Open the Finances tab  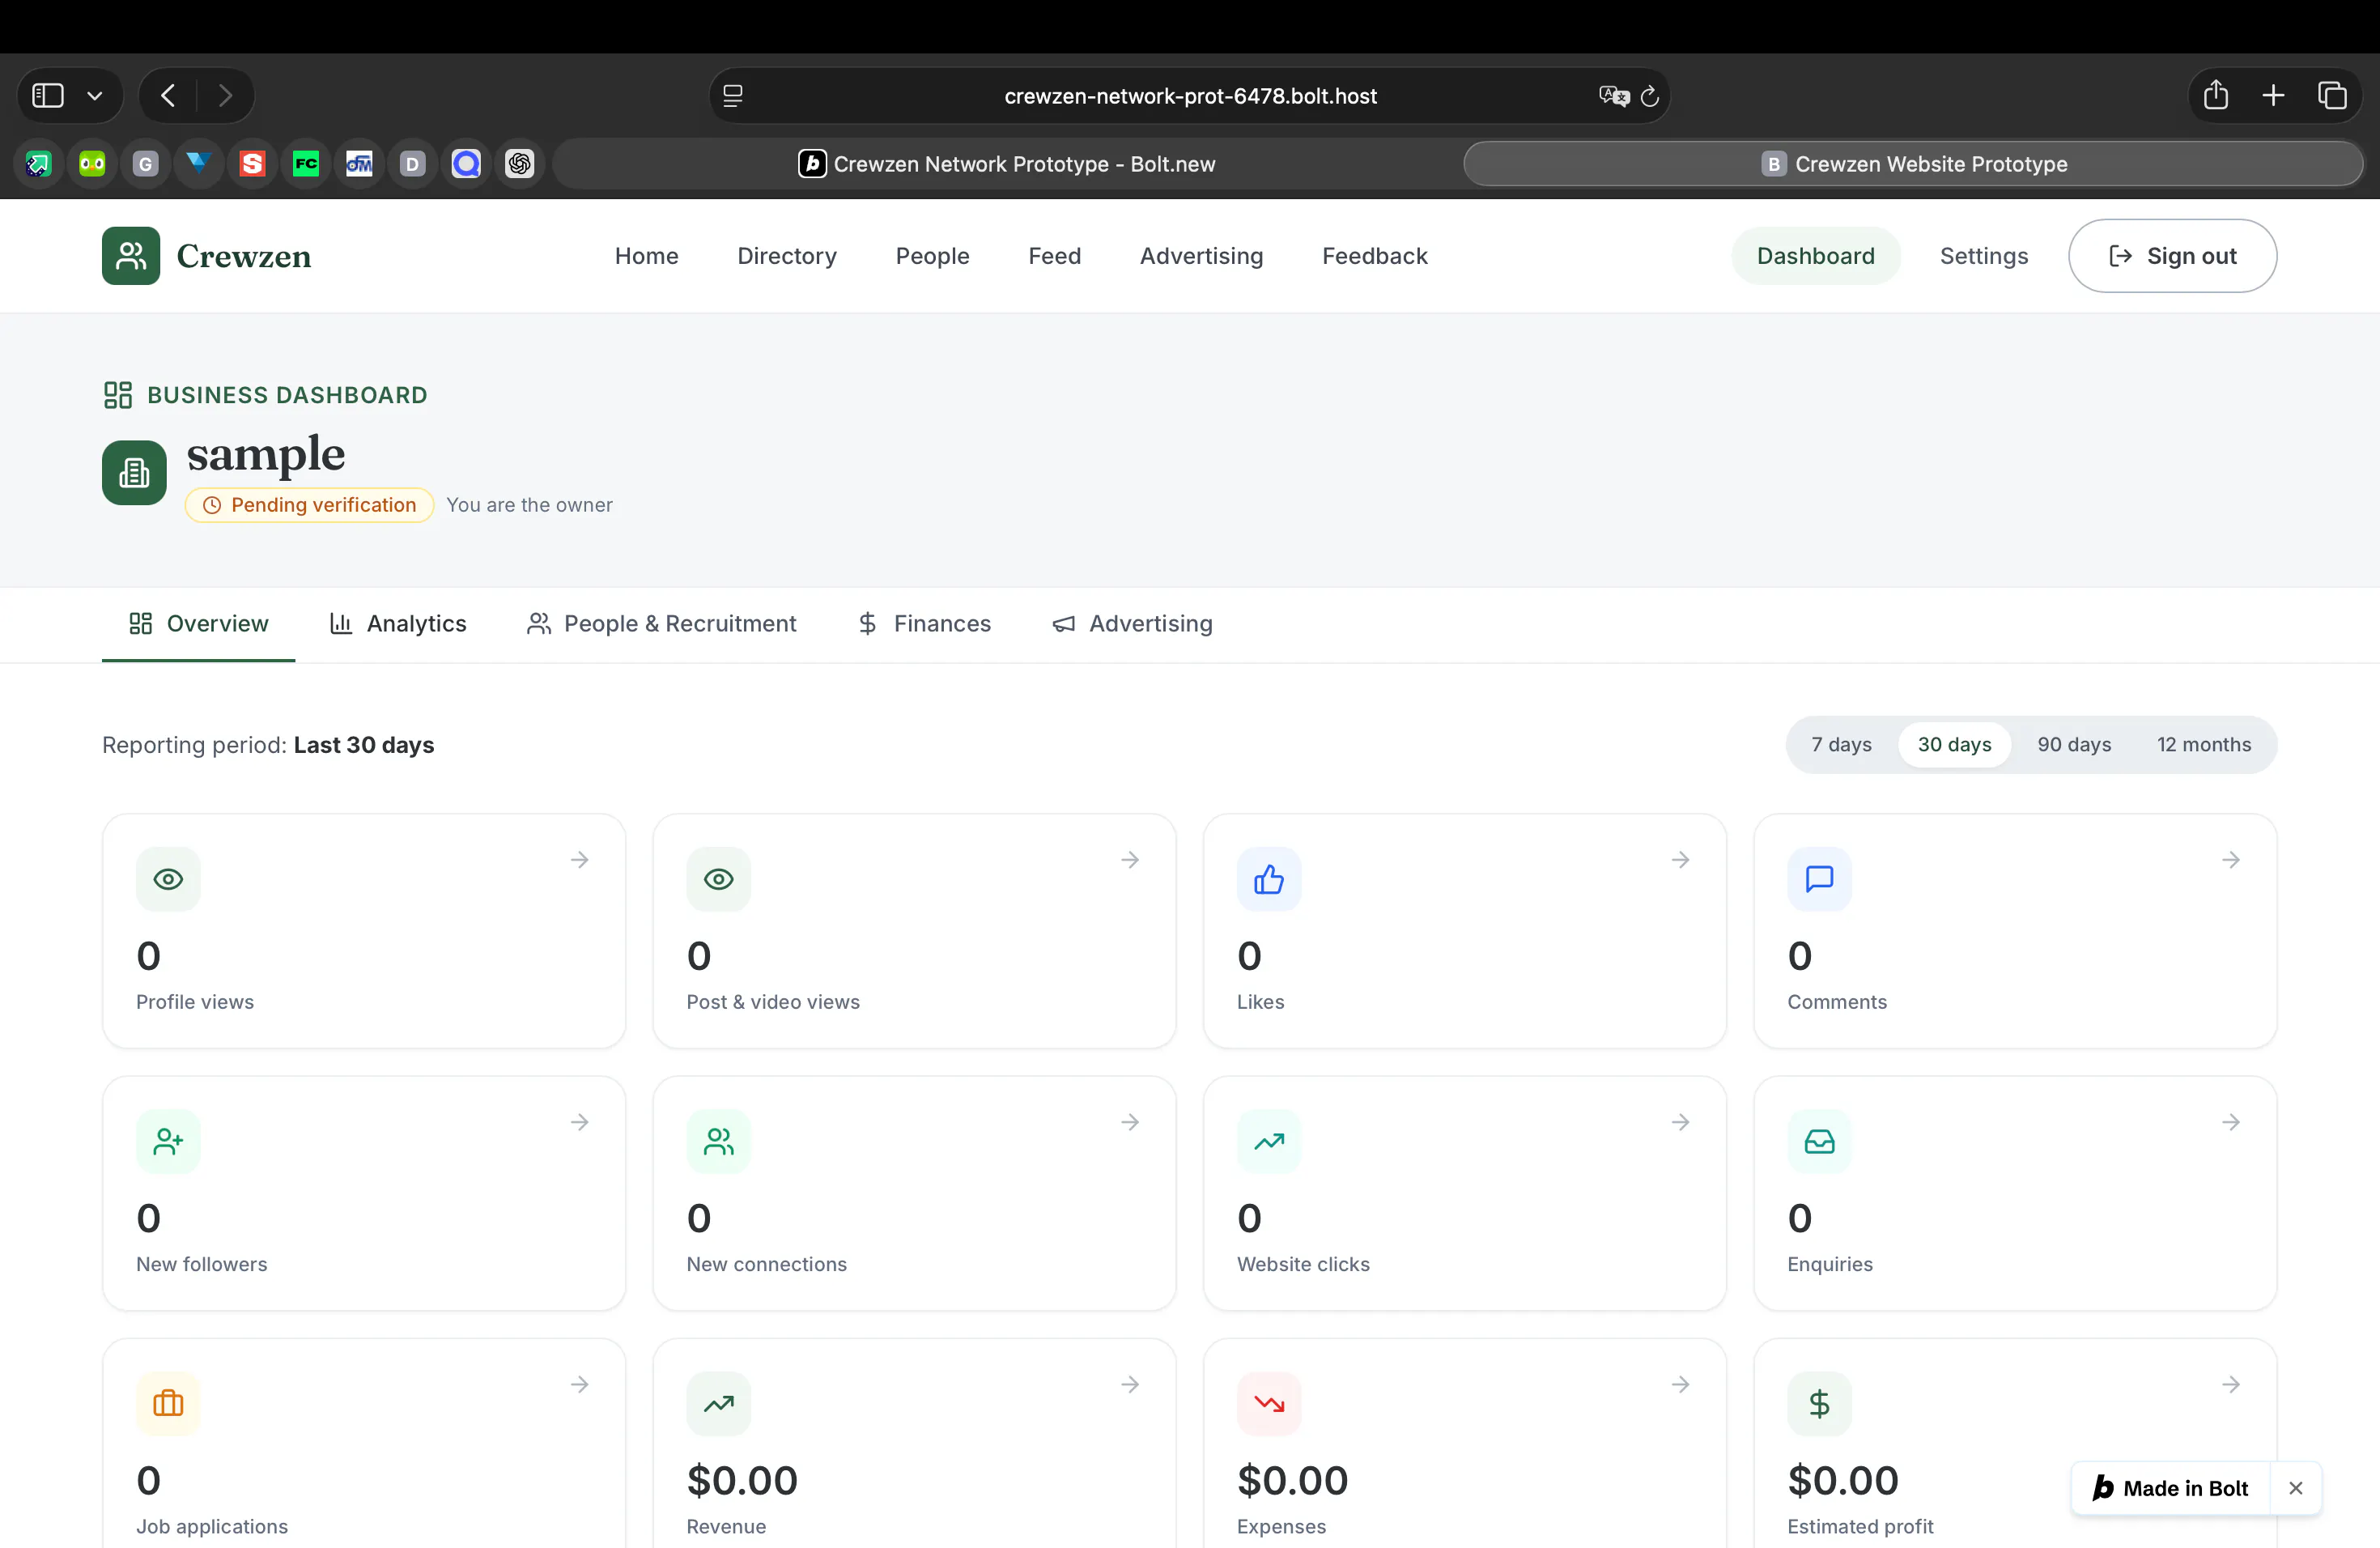[924, 623]
